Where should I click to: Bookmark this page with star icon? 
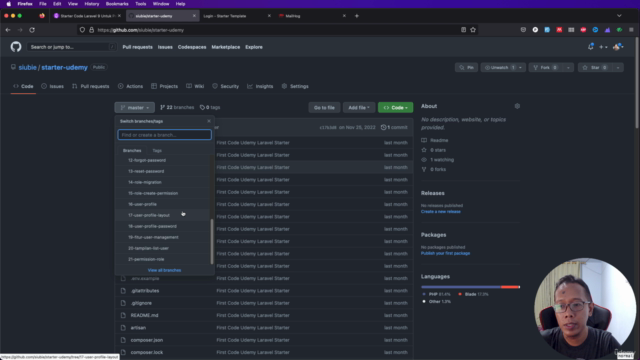473,30
